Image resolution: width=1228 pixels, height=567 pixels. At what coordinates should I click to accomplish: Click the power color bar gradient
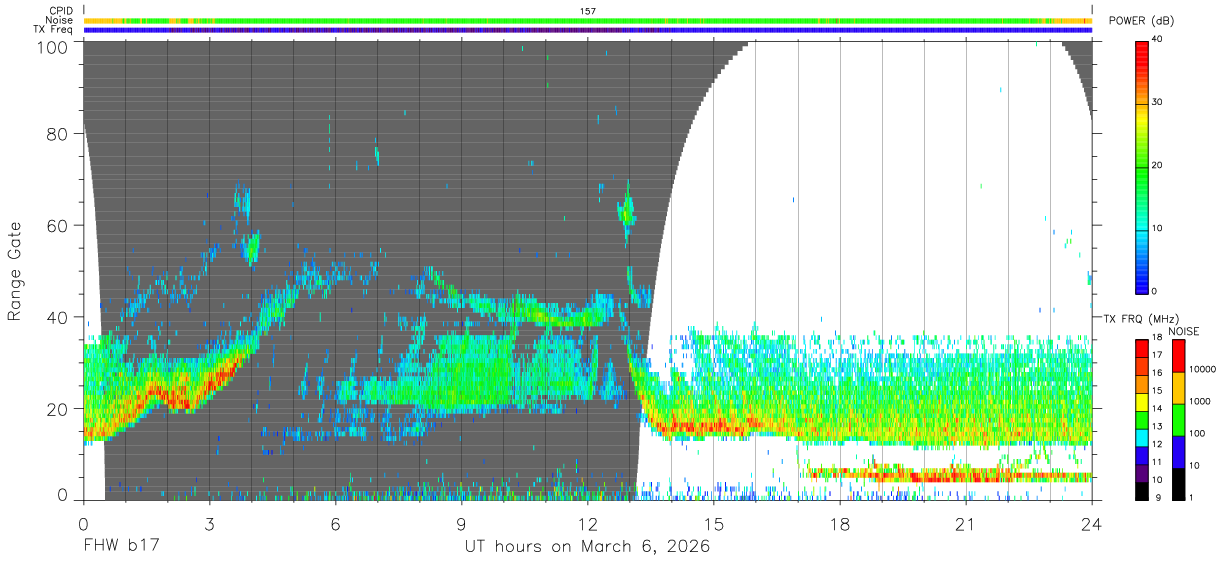(x=1142, y=166)
